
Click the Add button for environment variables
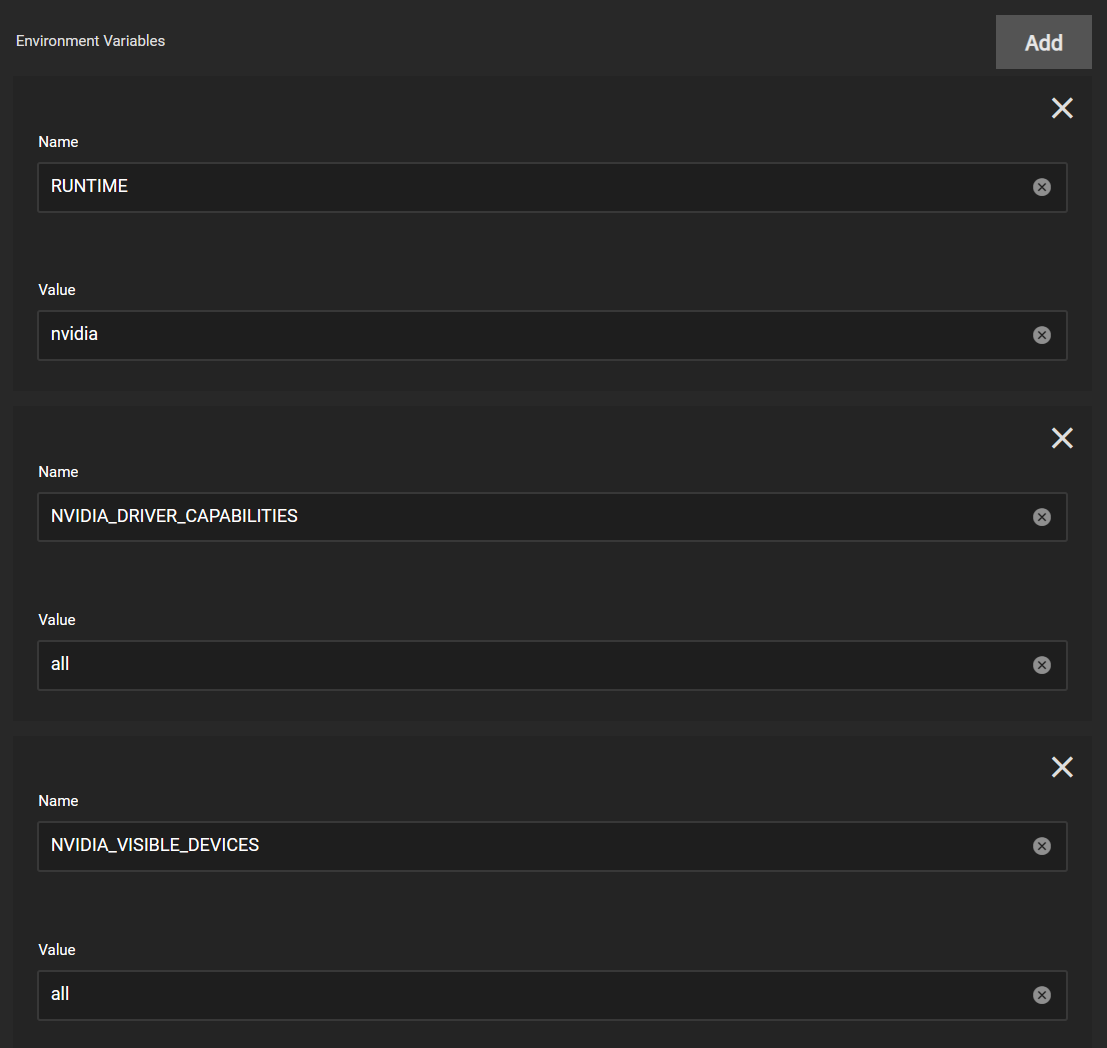point(1043,42)
